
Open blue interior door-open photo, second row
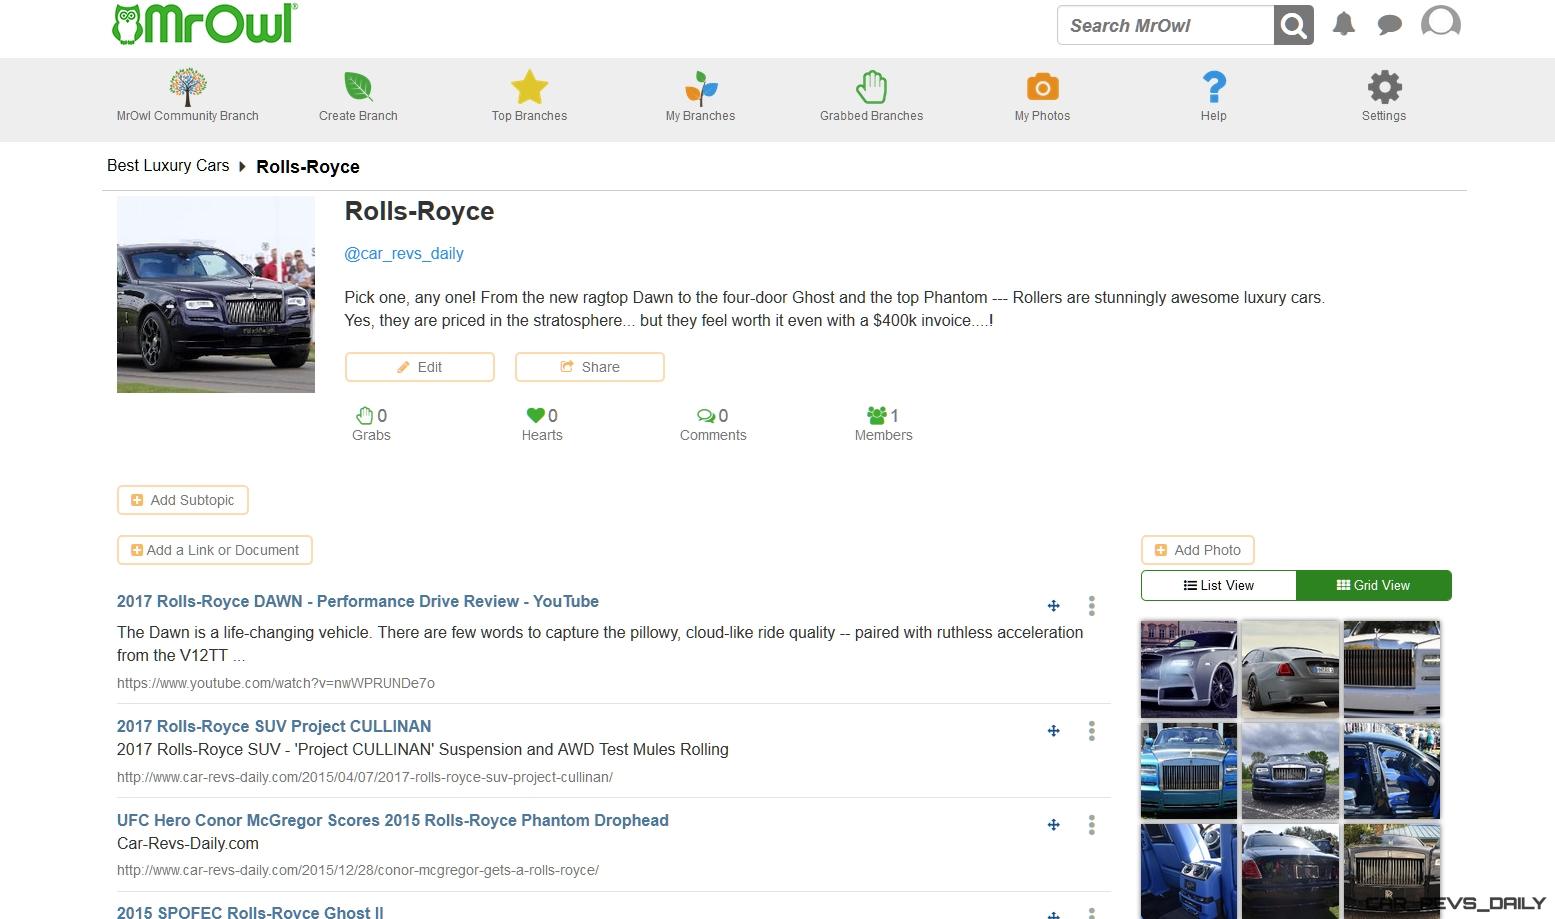[x=1392, y=771]
